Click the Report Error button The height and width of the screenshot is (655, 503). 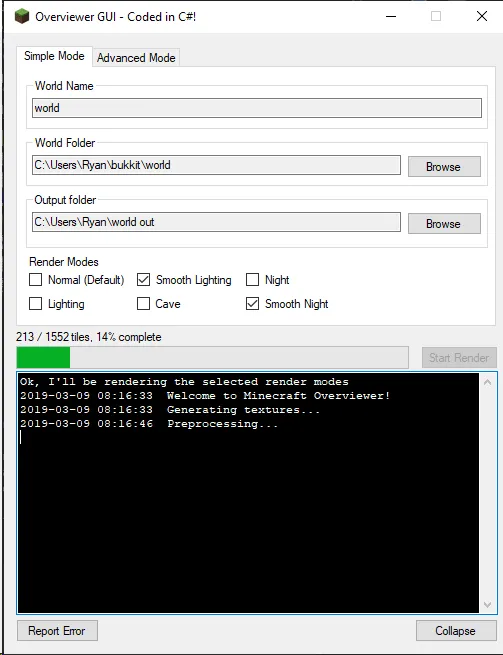[x=57, y=630]
